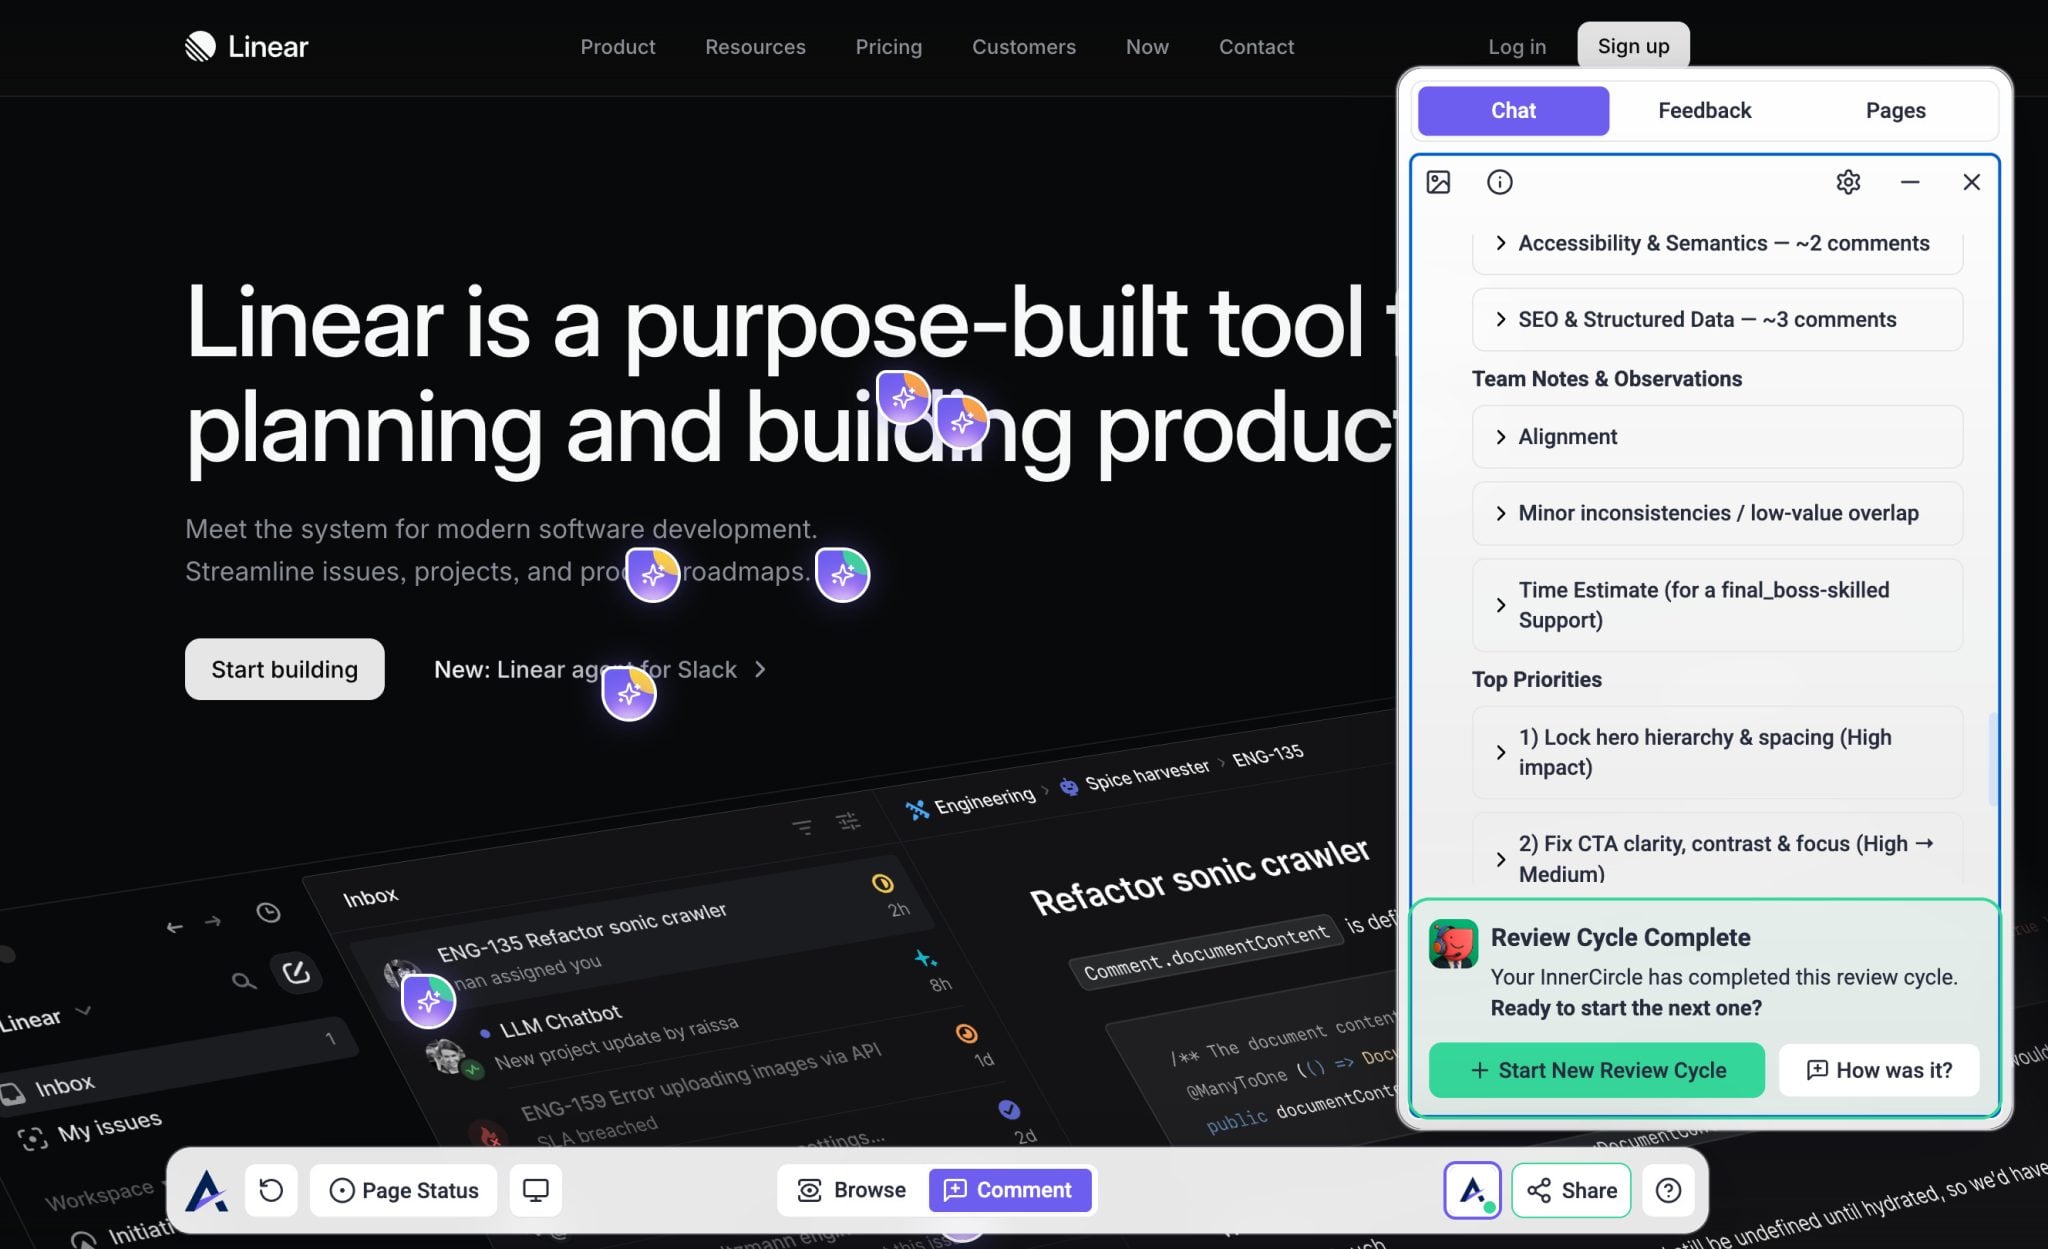
Task: Open the Feedback tab
Action: pos(1704,111)
